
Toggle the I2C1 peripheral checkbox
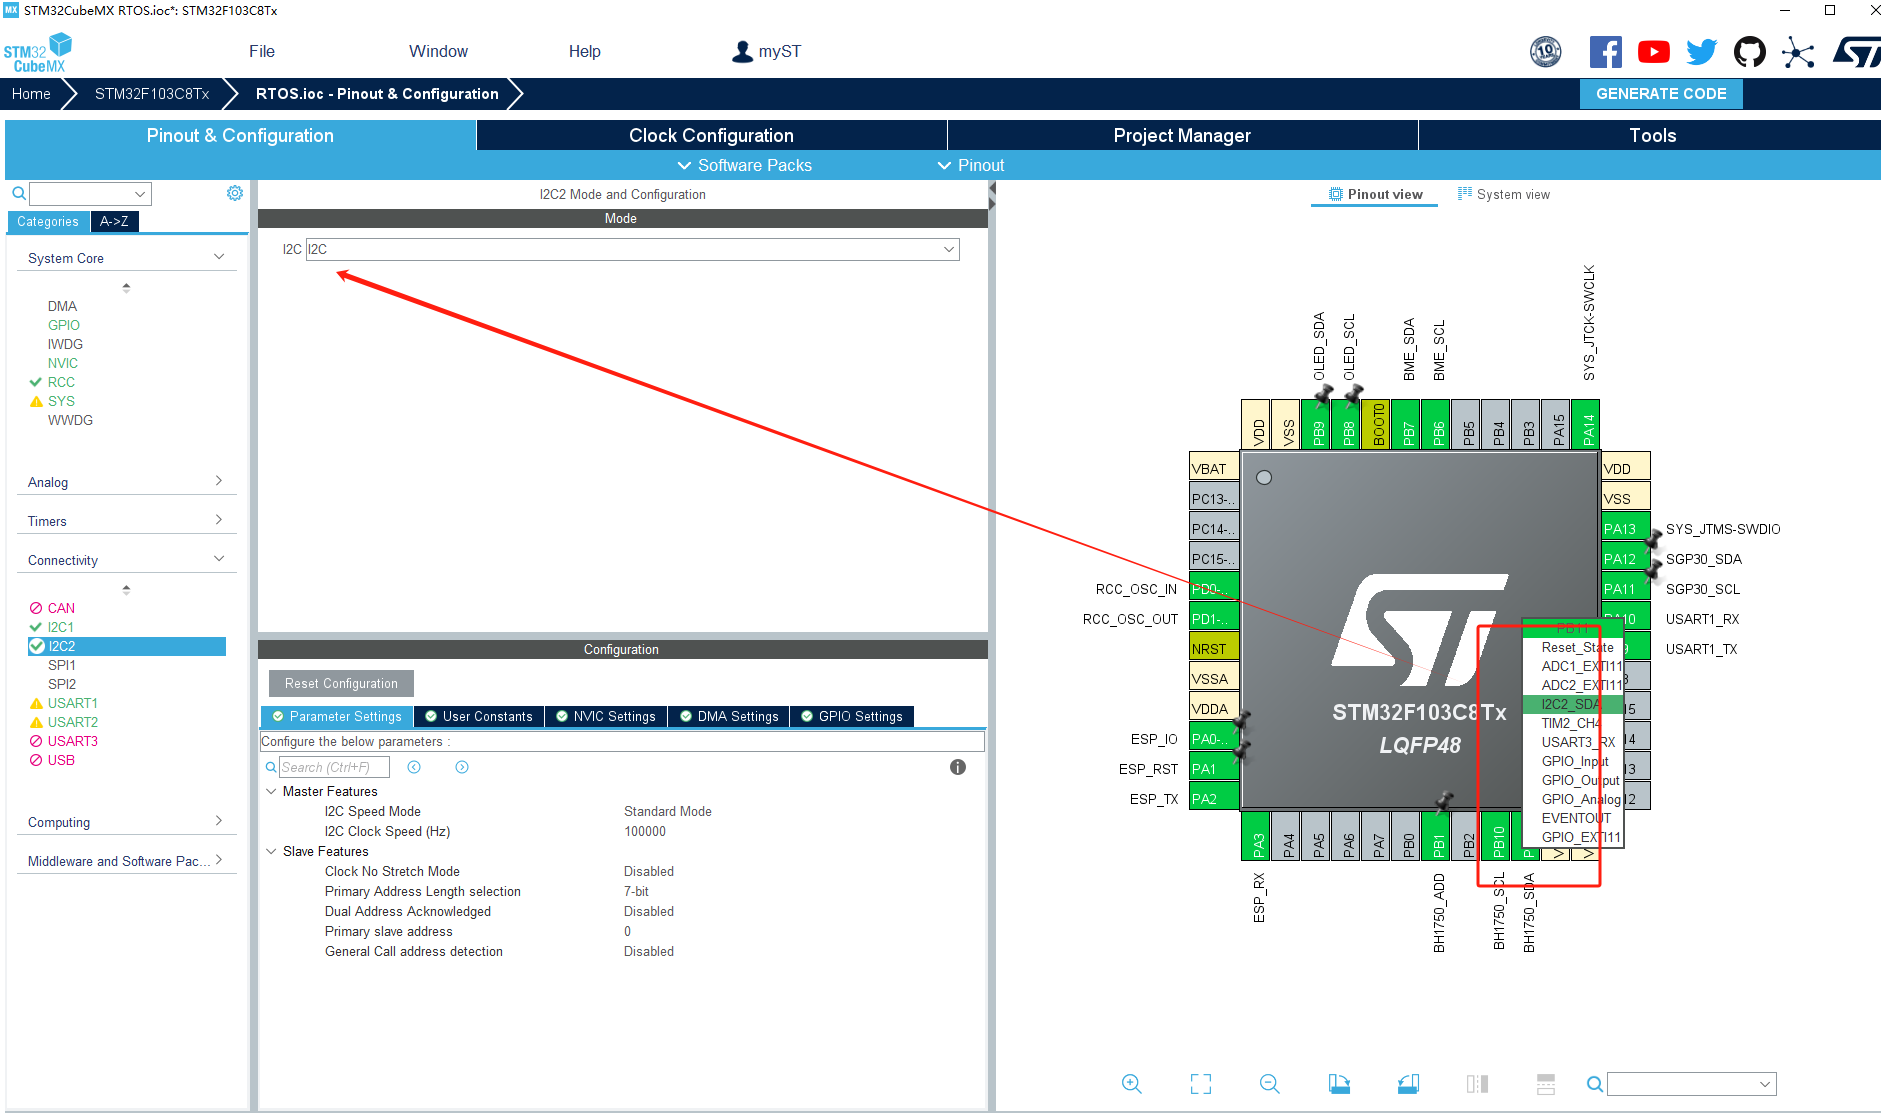[36, 627]
